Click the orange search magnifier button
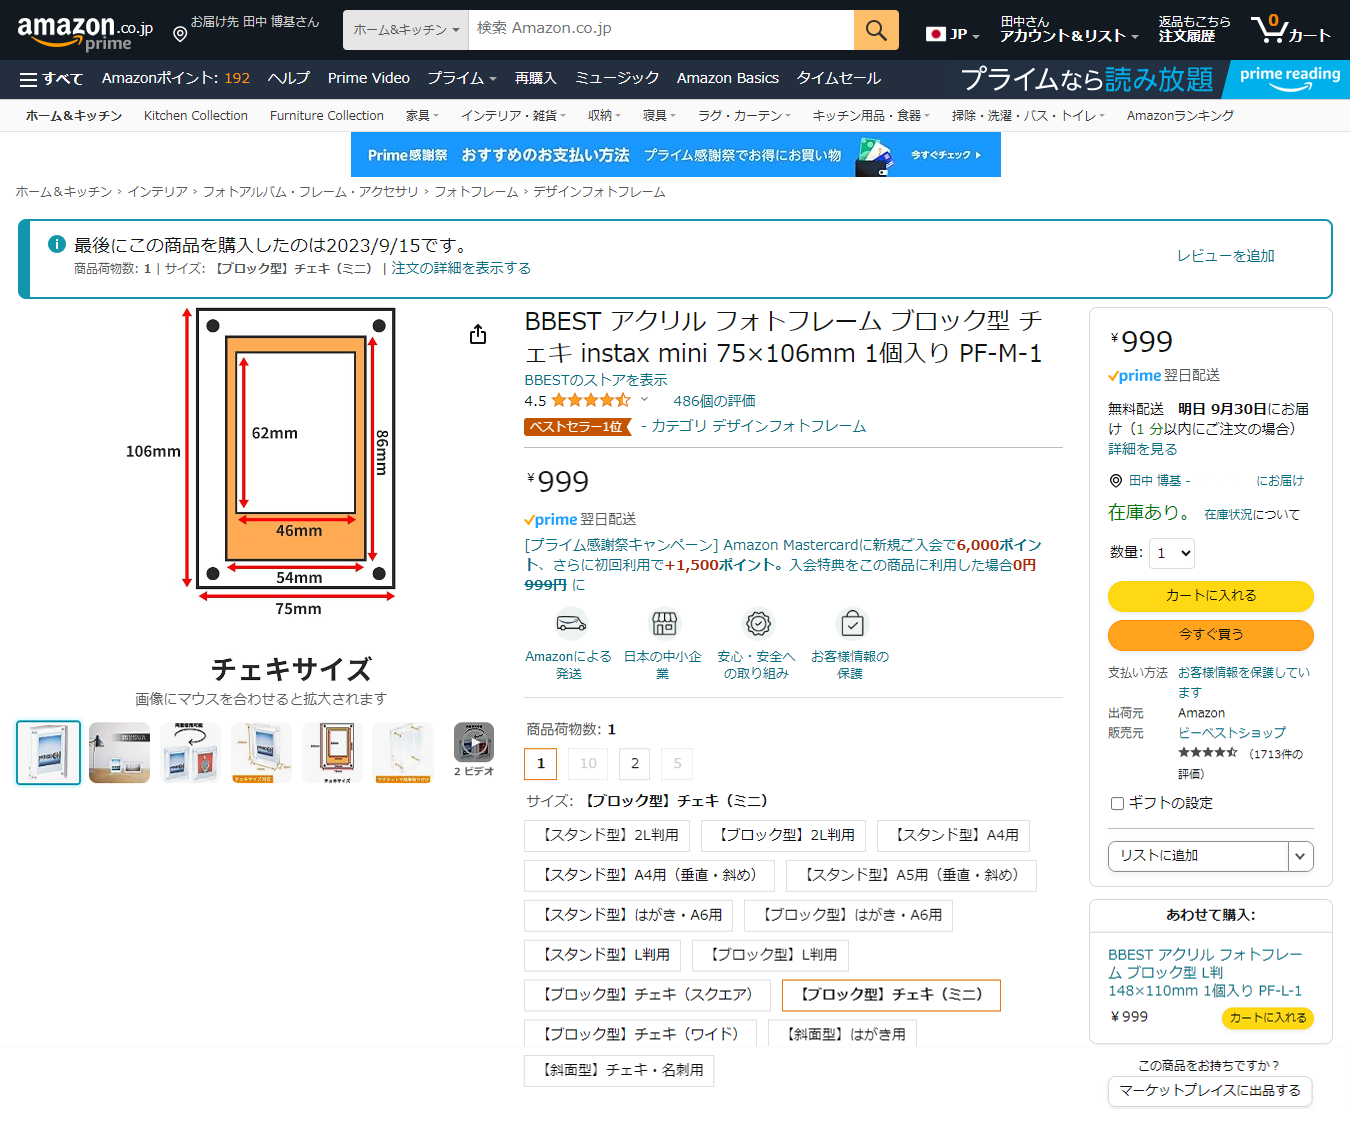This screenshot has width=1350, height=1143. coord(876,30)
